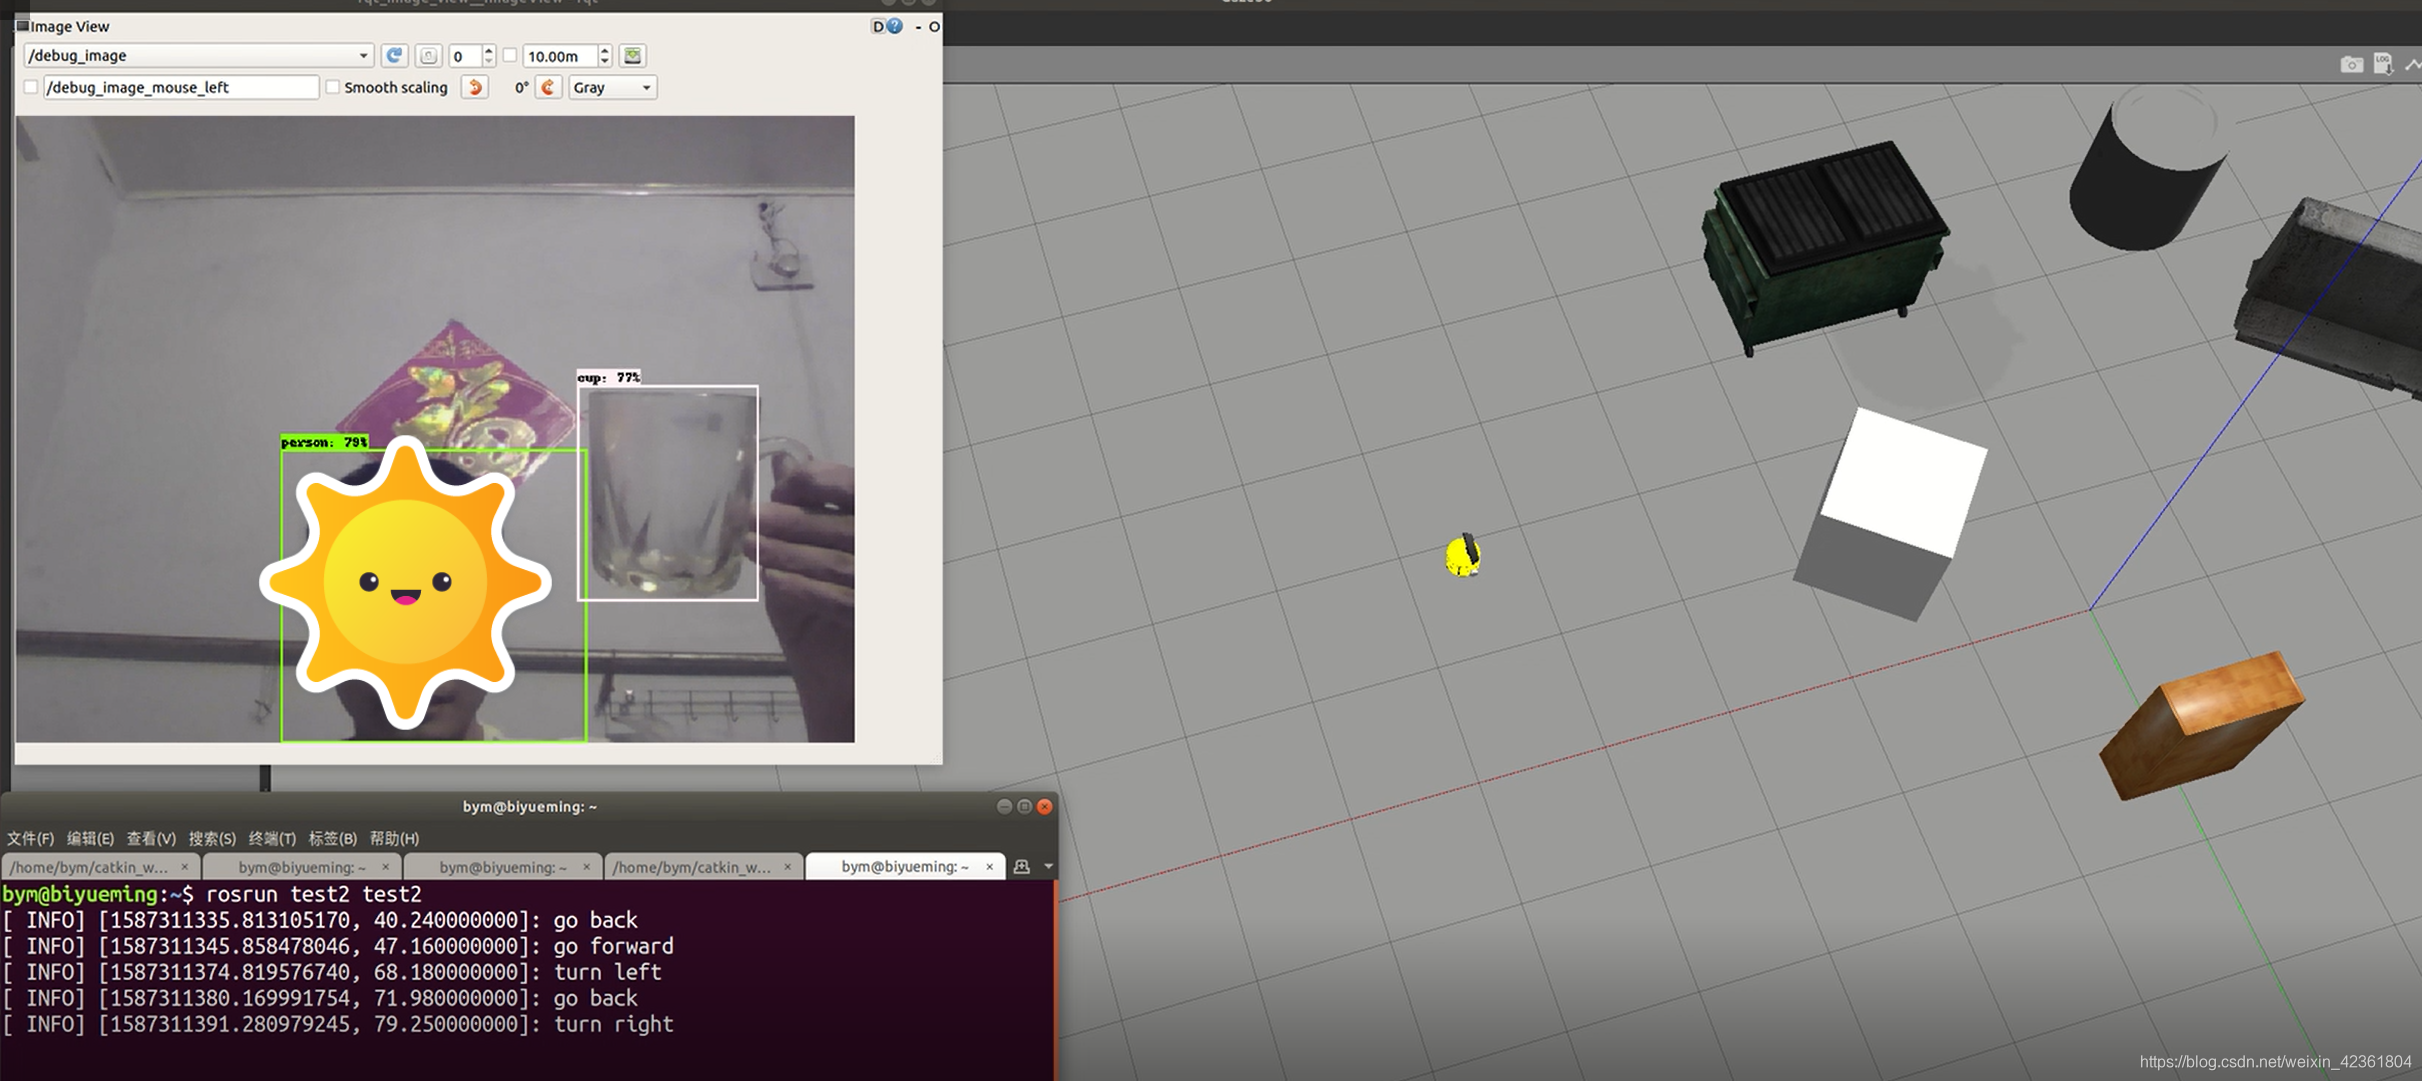Switch to the second bym@biyueming terminal tab
The image size is (2422, 1081).
[301, 867]
